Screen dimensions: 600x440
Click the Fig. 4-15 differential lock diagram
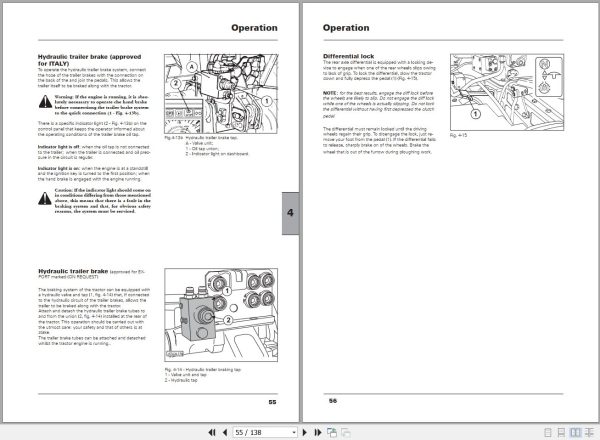pos(507,92)
